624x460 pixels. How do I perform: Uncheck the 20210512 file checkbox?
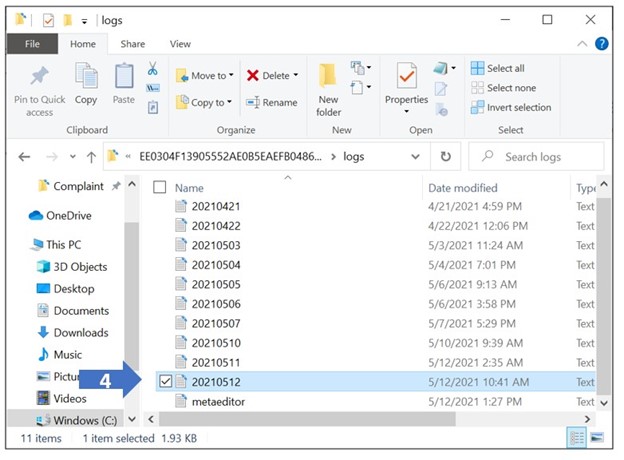166,382
